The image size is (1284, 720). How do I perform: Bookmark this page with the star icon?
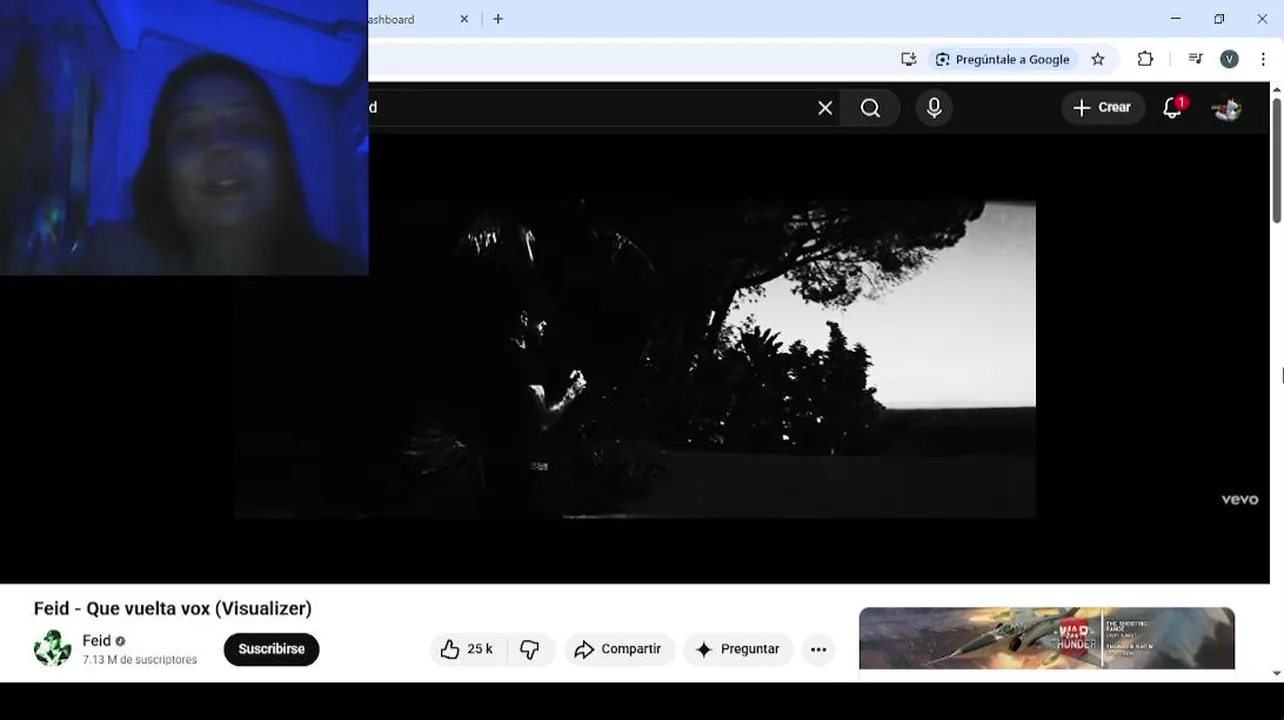click(x=1098, y=59)
